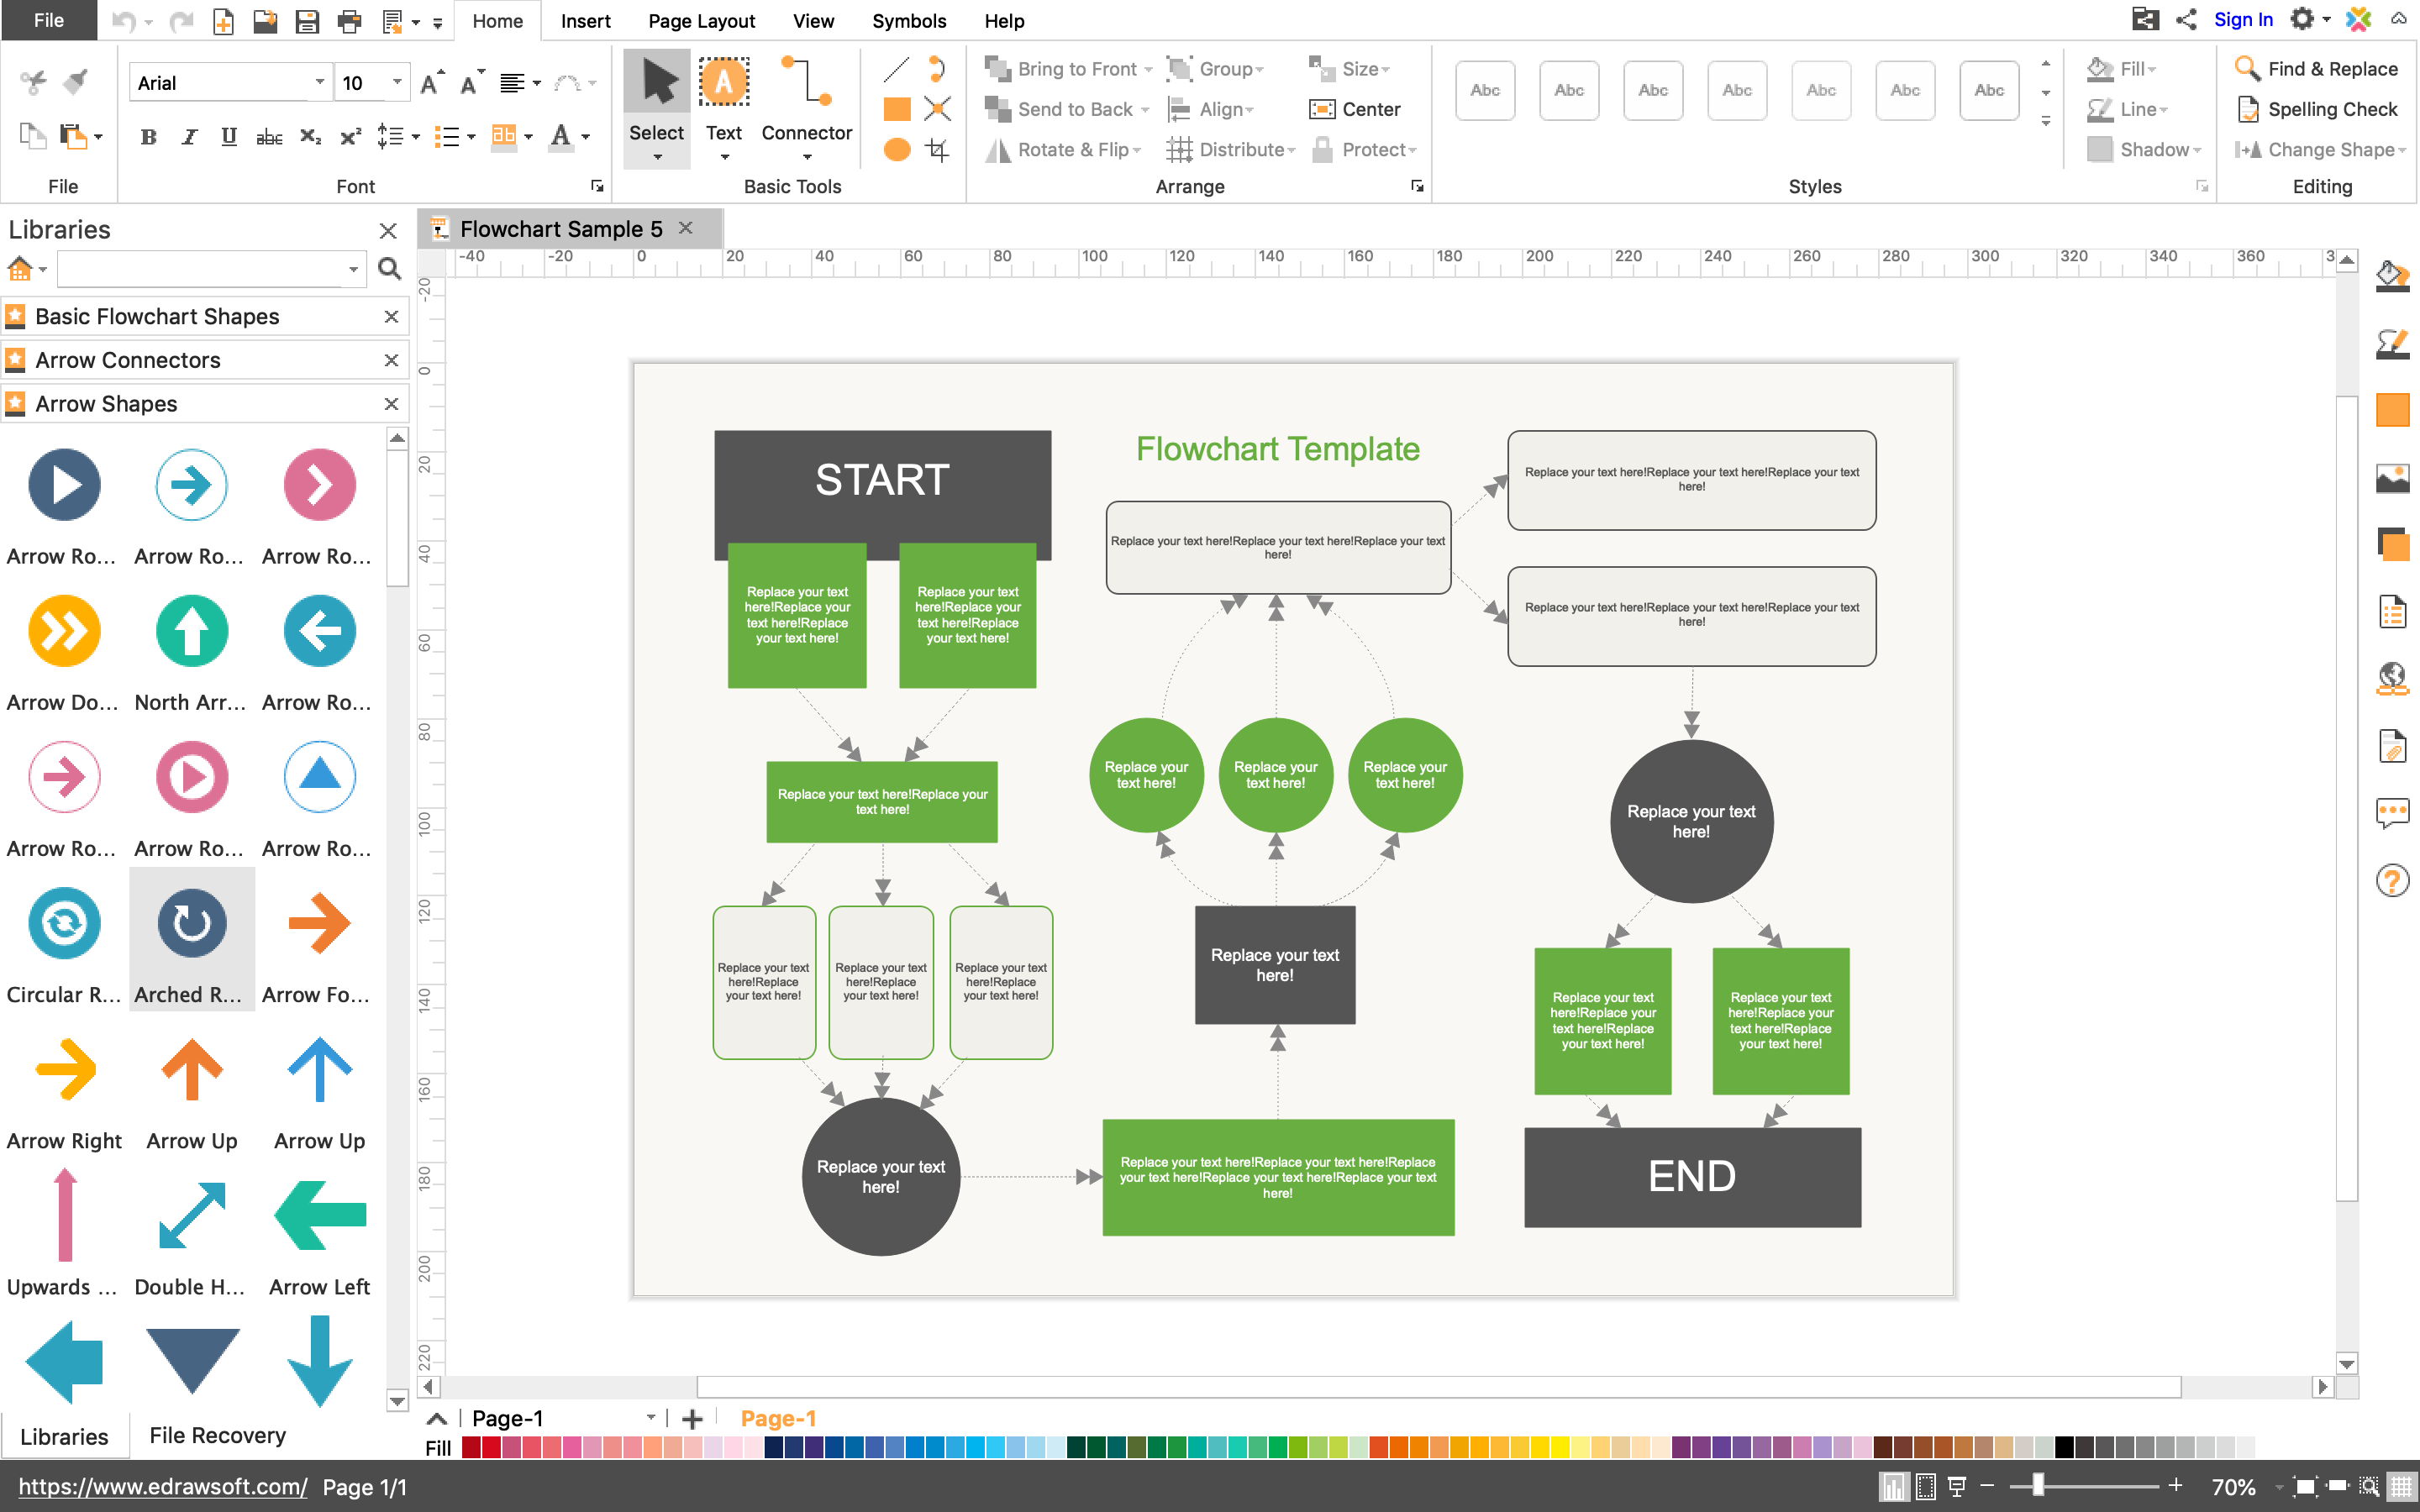
Task: Select the crop tool icon
Action: point(937,150)
